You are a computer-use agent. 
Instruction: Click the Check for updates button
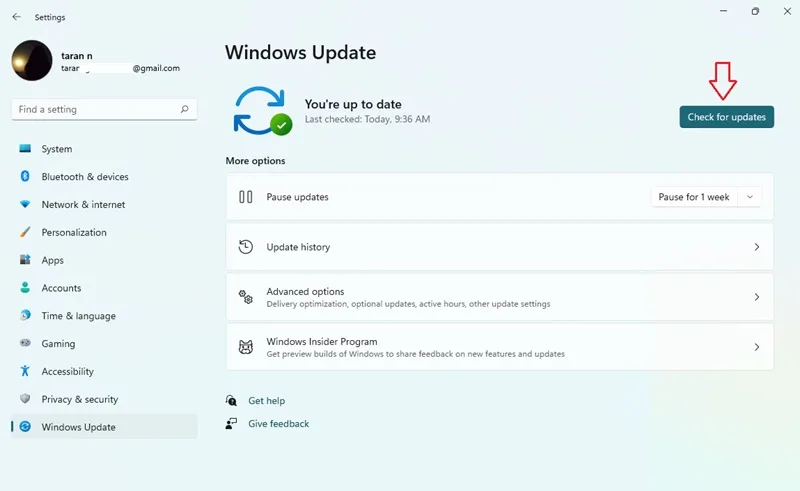pyautogui.click(x=726, y=117)
